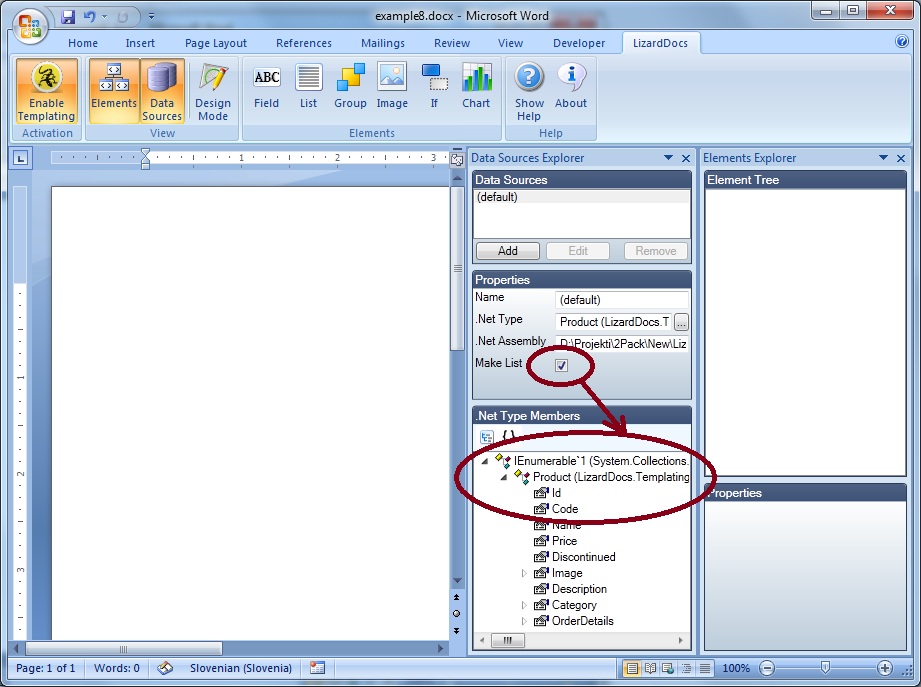Click the zoom slider handle
The height and width of the screenshot is (687, 921).
tap(825, 668)
